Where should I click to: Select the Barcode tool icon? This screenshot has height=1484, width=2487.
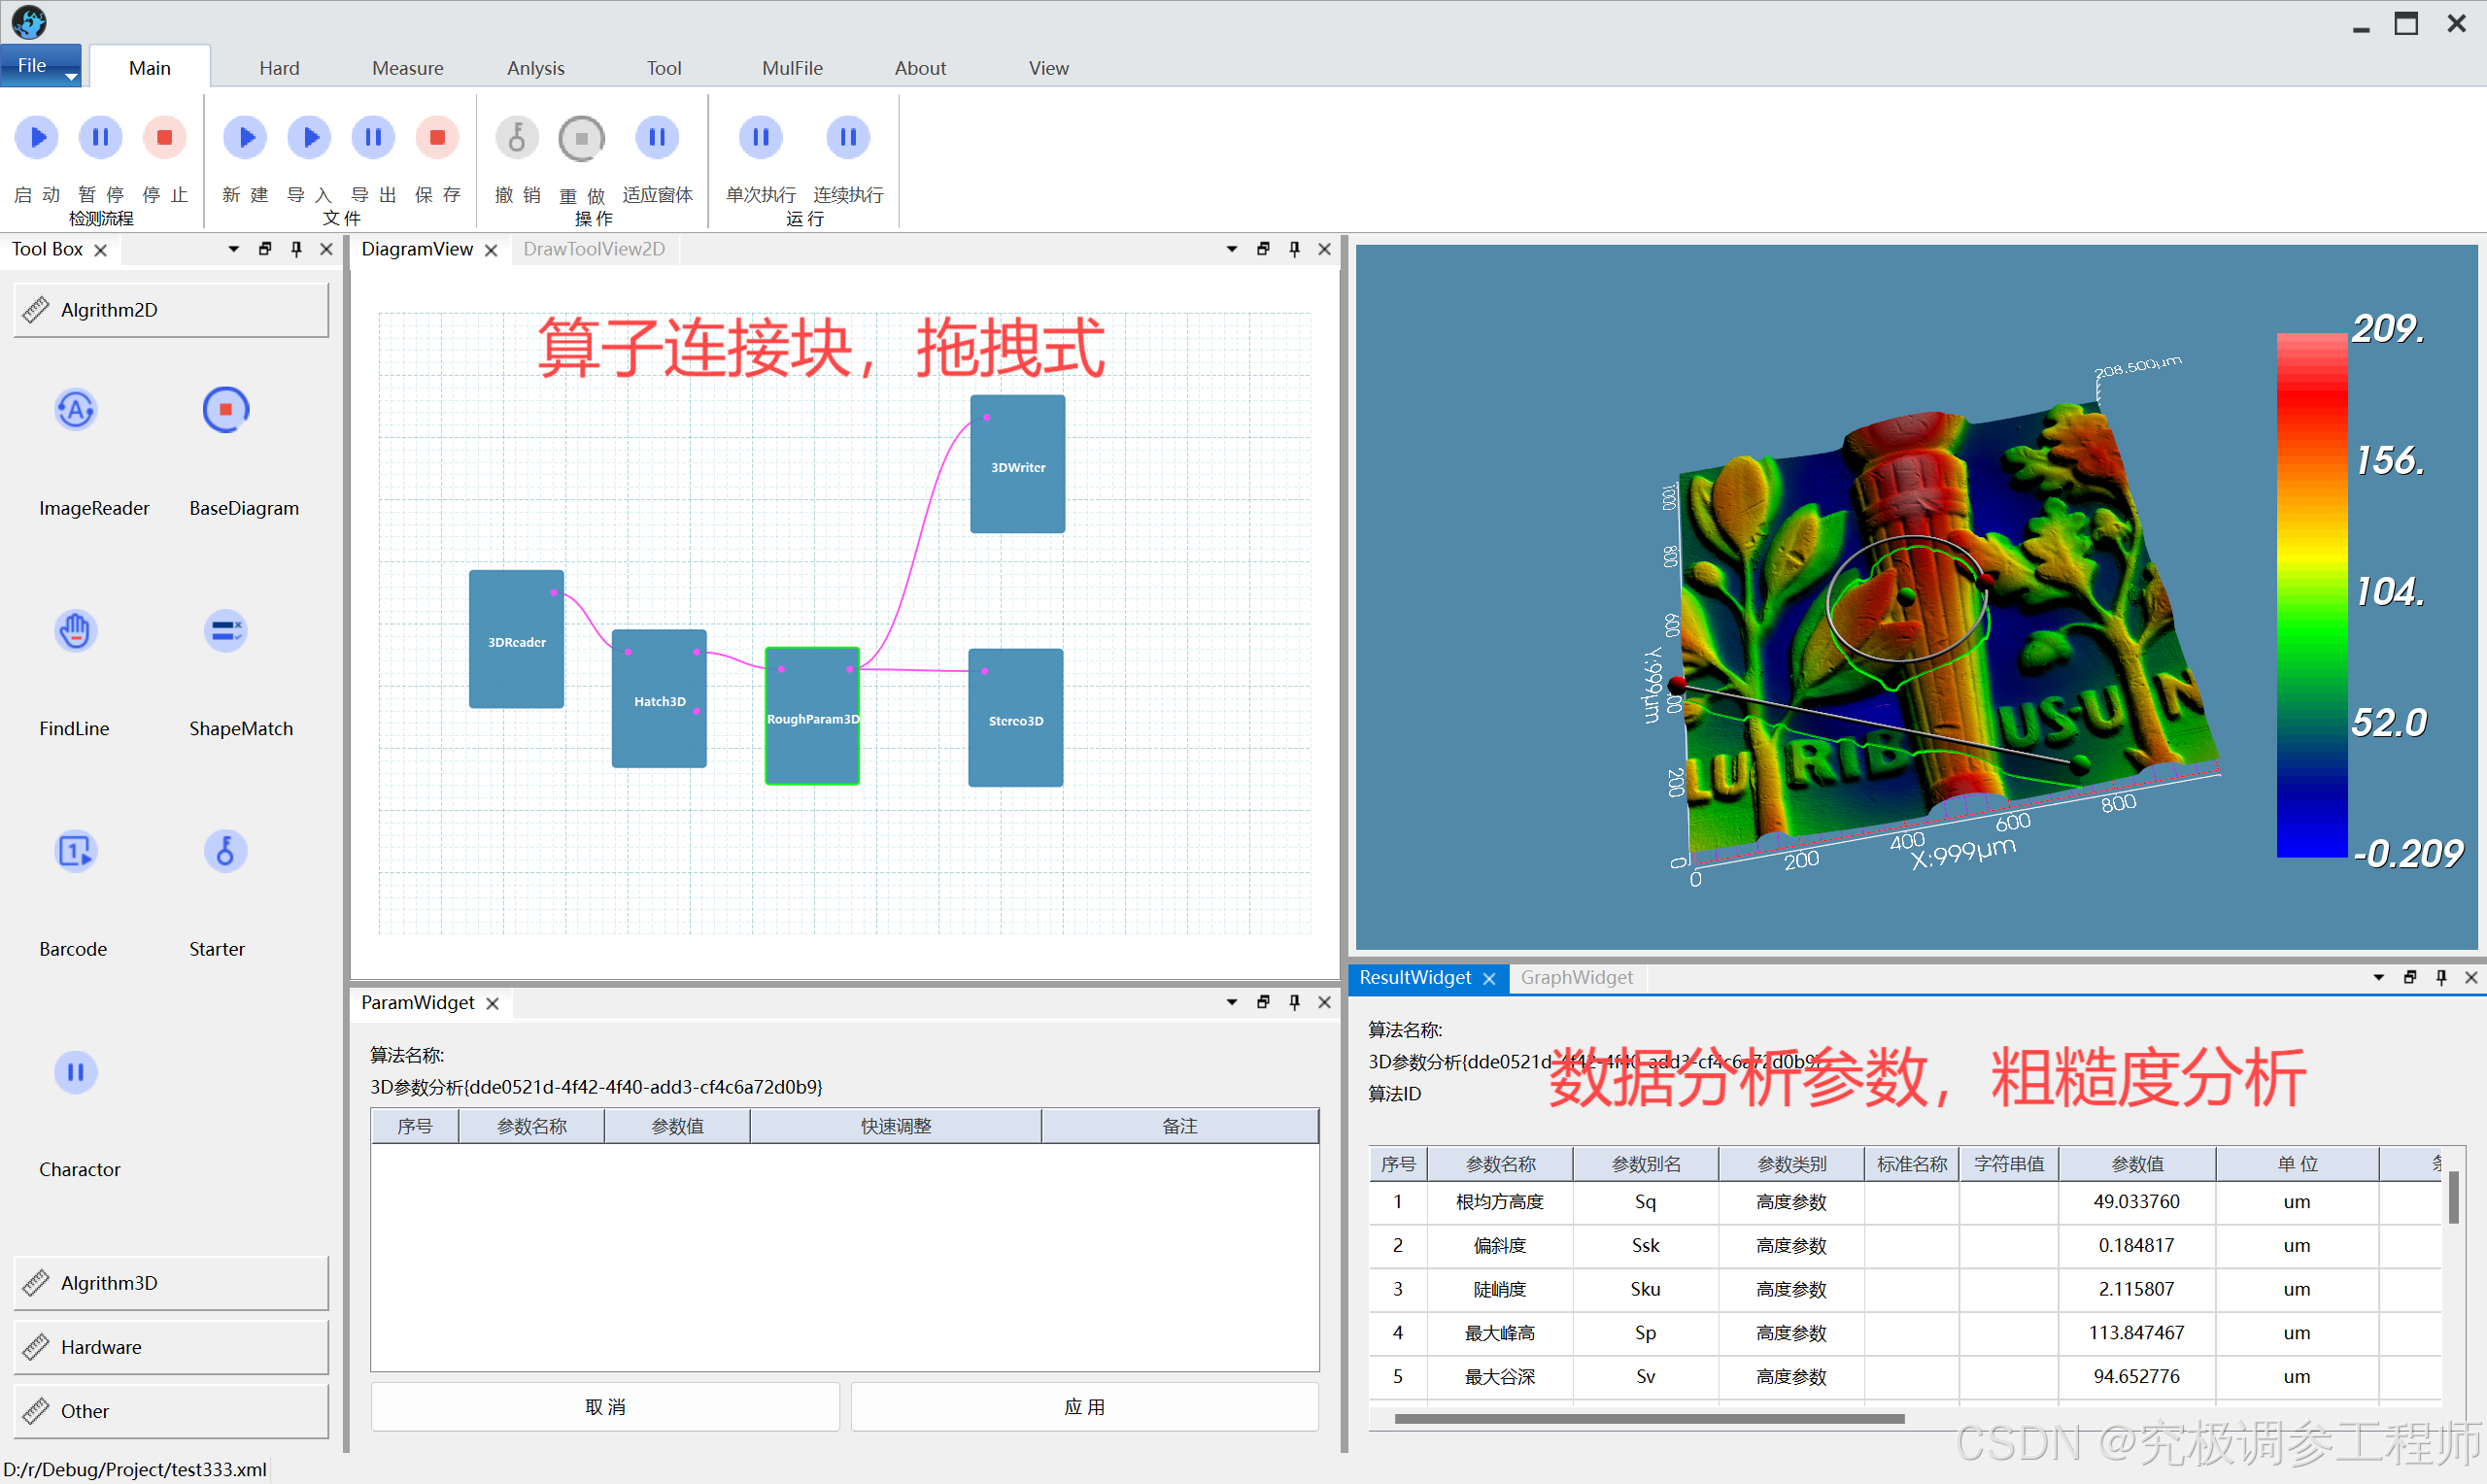click(x=76, y=851)
